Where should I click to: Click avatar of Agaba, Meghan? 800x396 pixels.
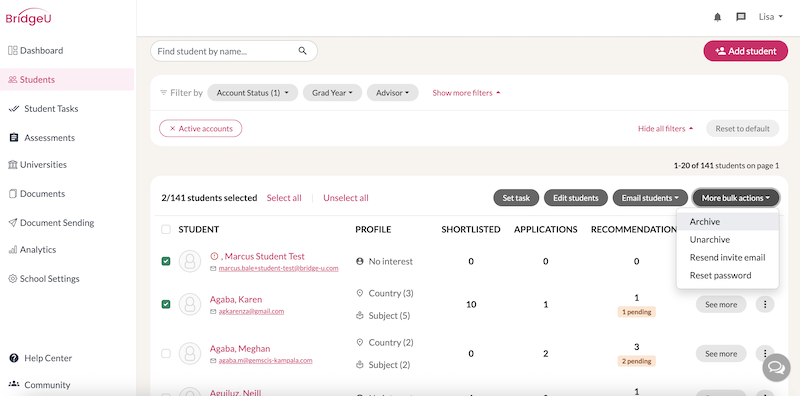[190, 353]
